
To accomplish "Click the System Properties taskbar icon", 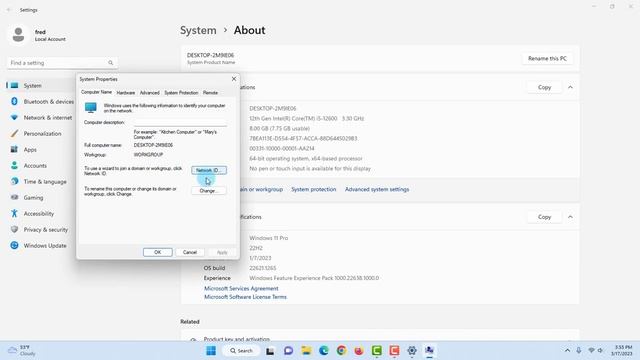I will [x=429, y=351].
